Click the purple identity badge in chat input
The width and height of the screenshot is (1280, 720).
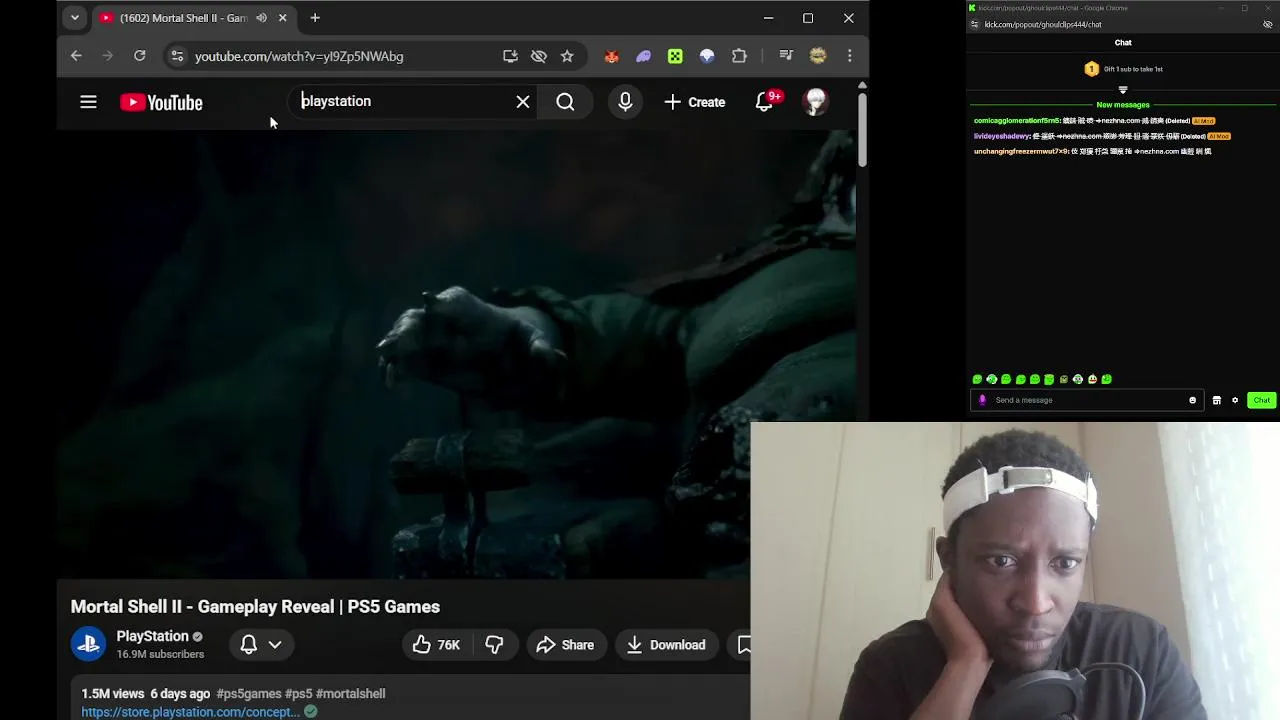point(982,400)
